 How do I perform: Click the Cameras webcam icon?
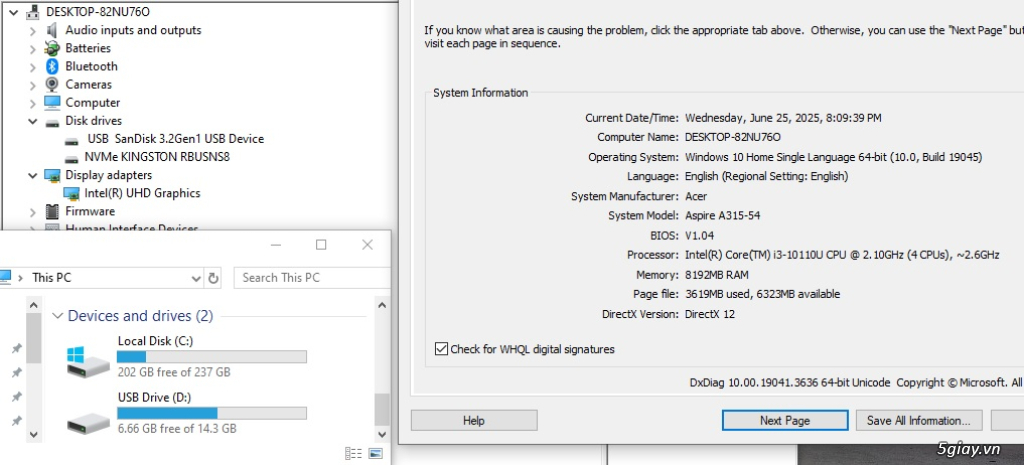[x=52, y=84]
